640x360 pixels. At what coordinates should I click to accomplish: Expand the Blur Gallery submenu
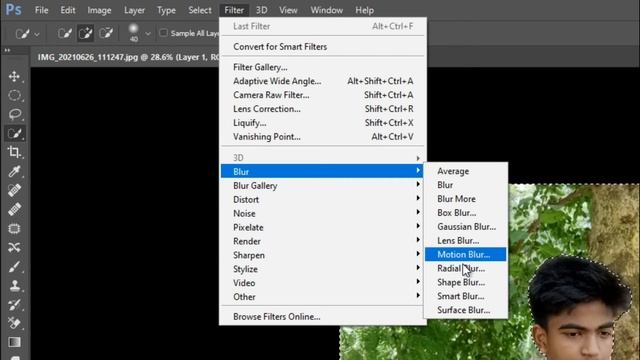[x=322, y=185]
